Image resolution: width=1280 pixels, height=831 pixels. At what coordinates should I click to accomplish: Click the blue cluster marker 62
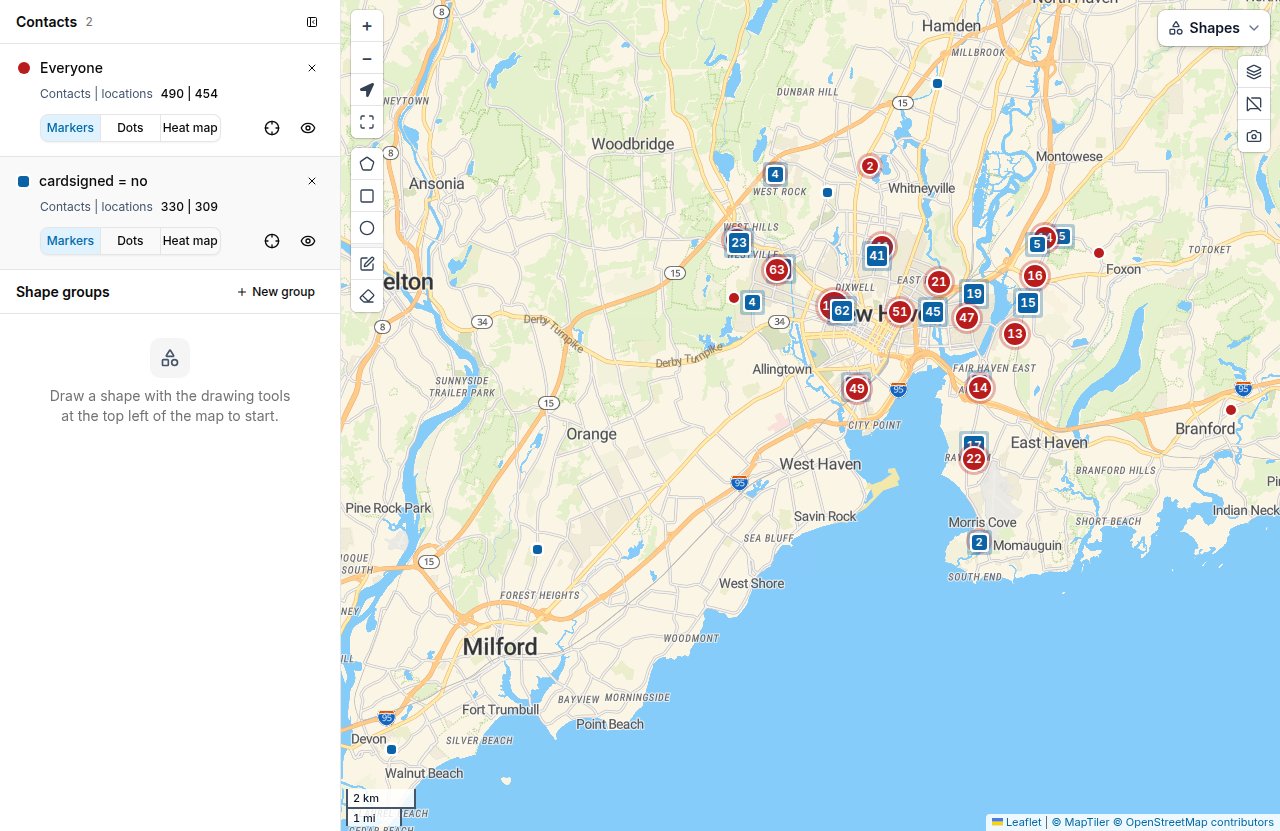[842, 311]
